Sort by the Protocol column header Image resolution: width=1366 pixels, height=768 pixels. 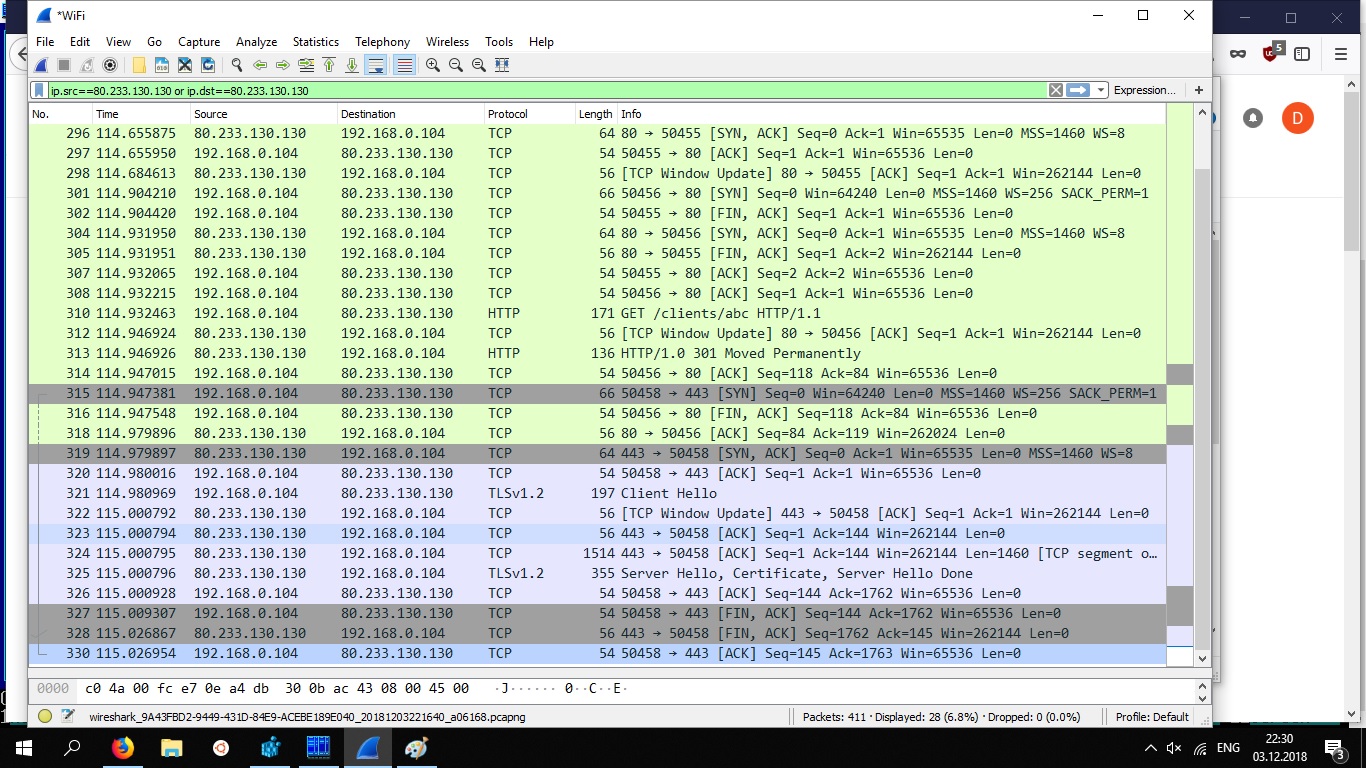point(528,114)
